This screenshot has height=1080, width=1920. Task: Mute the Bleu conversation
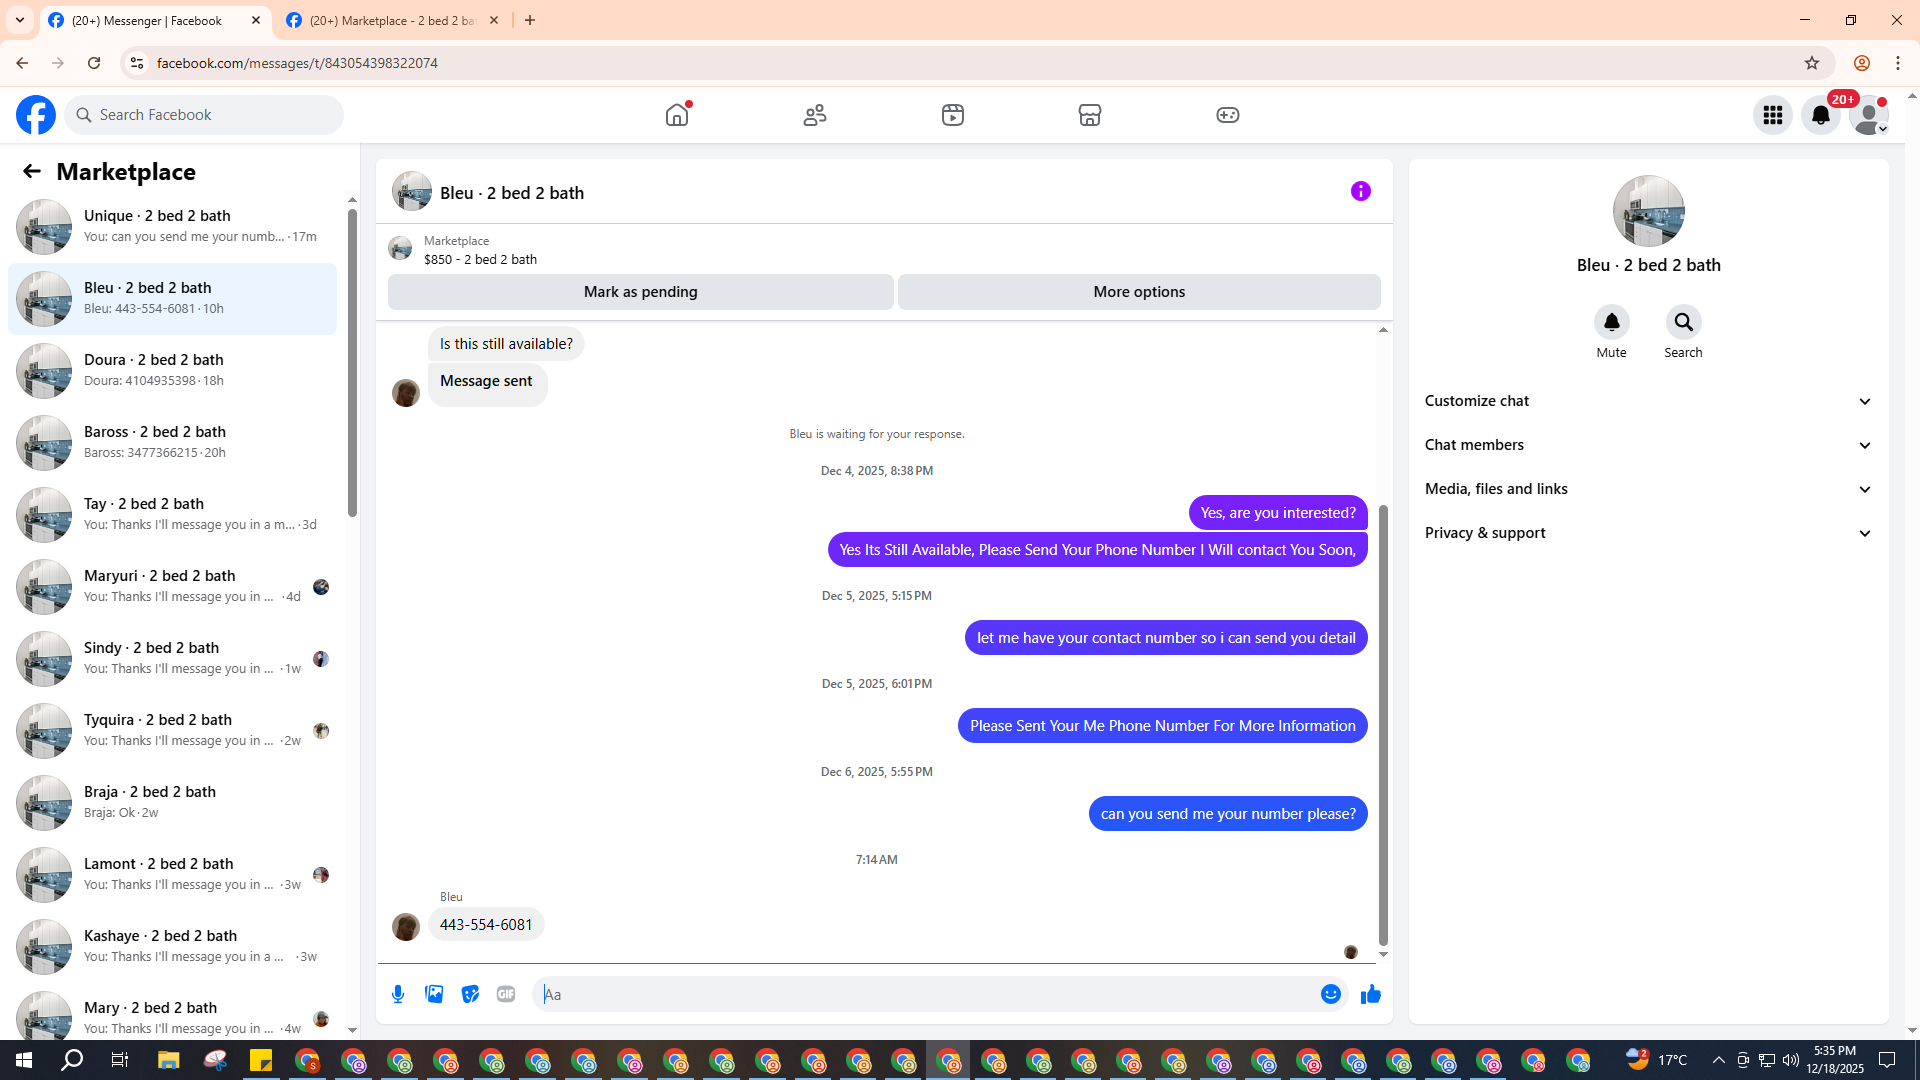click(x=1611, y=322)
